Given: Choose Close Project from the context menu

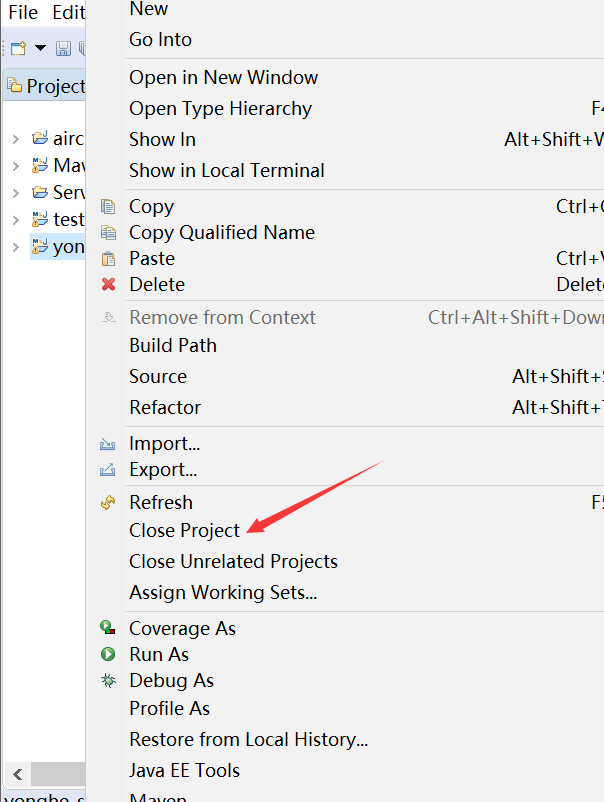Looking at the screenshot, I should click(x=184, y=531).
